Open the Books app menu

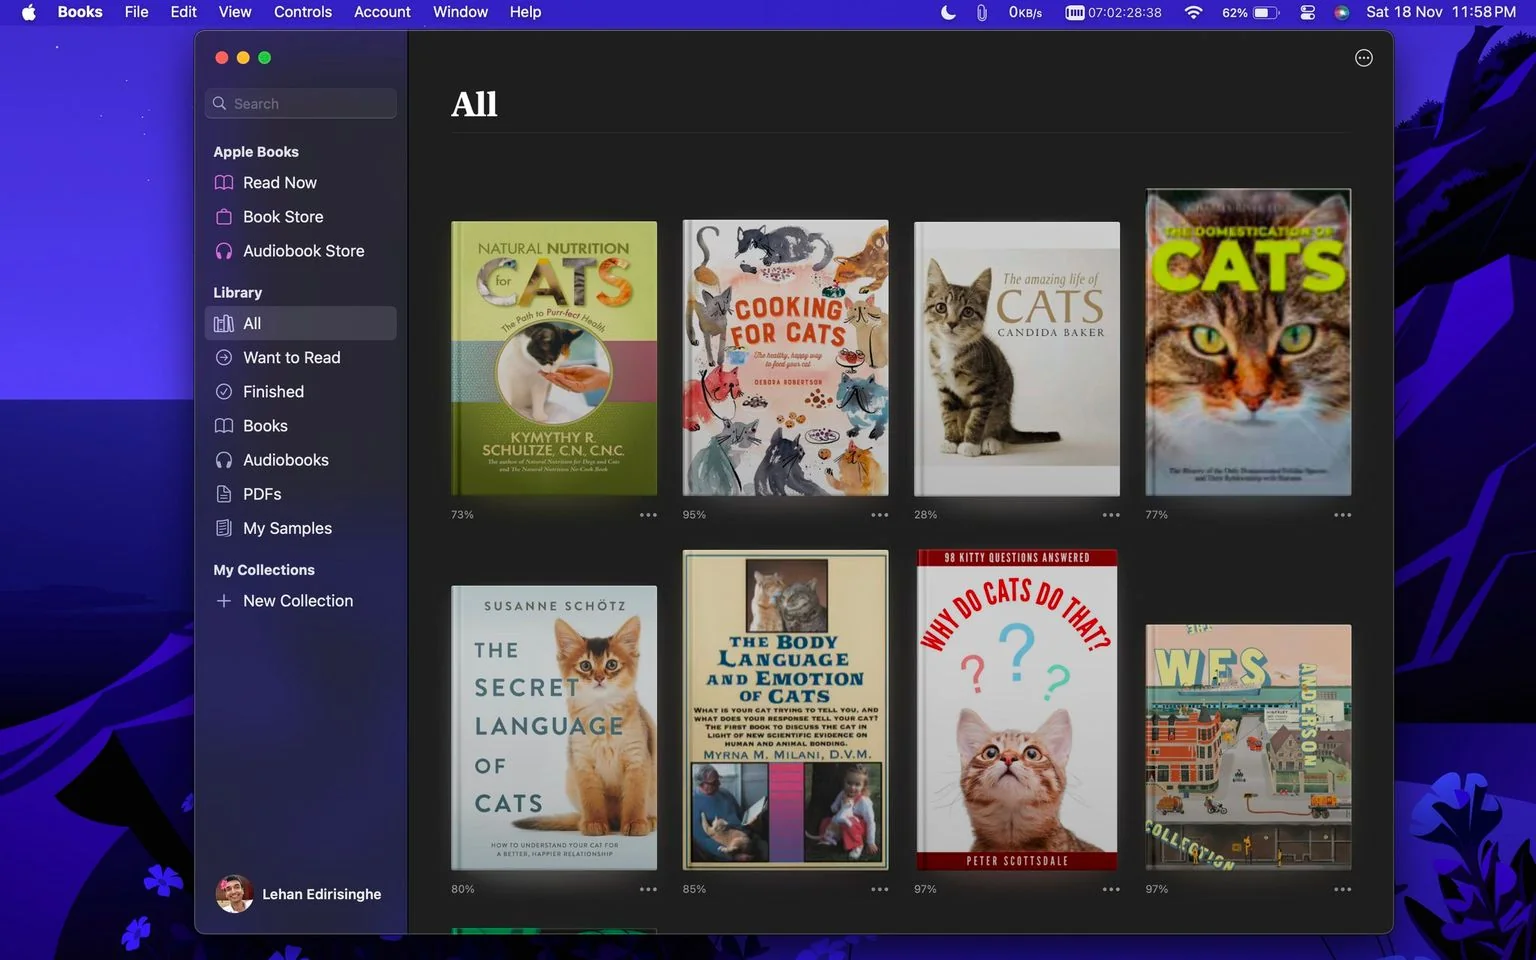click(80, 12)
